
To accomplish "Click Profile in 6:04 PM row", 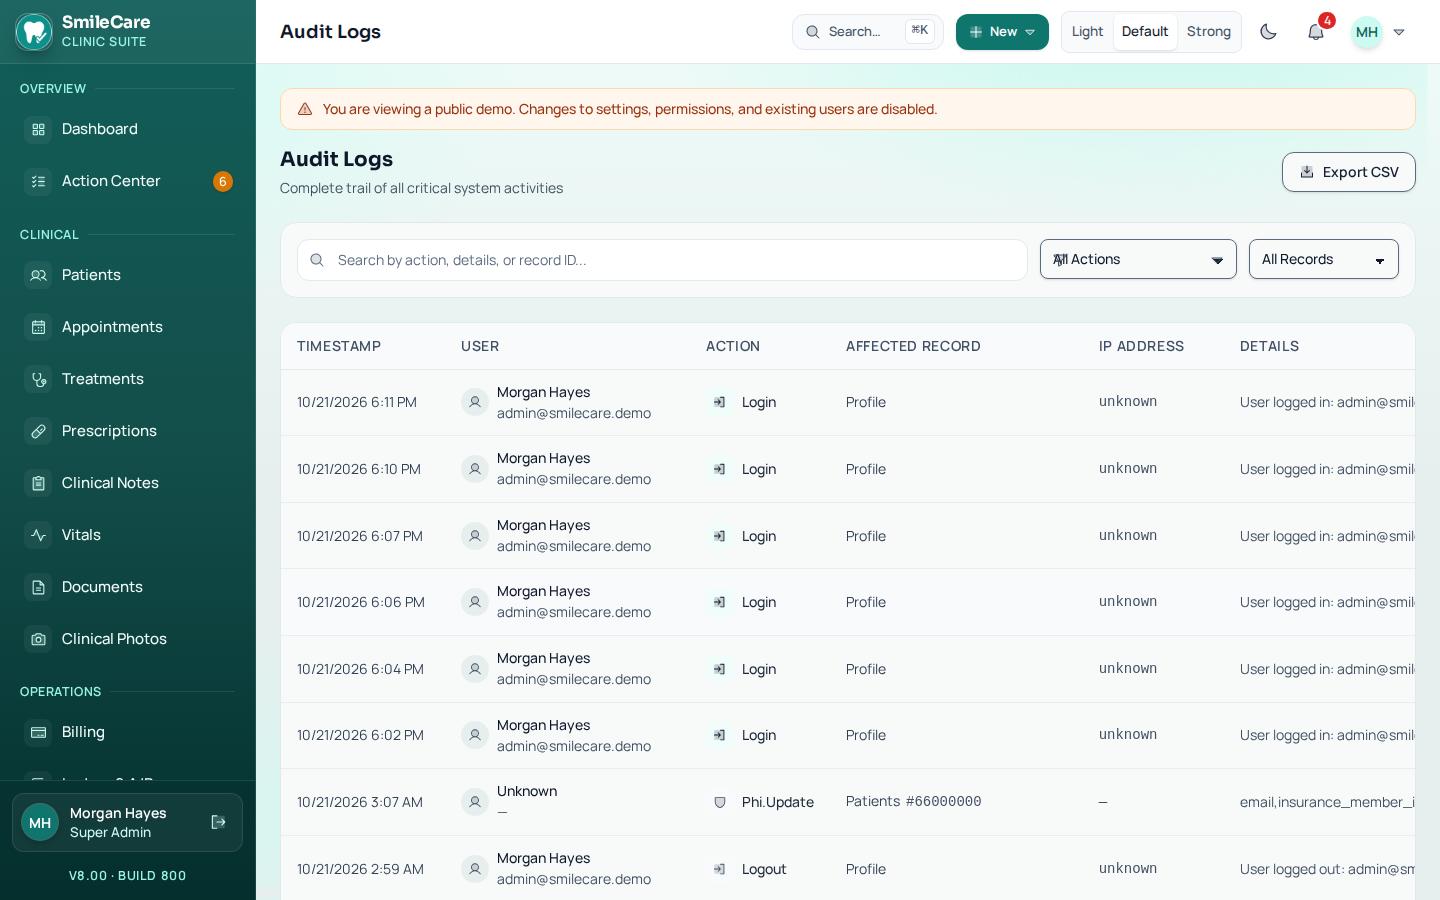I will pyautogui.click(x=866, y=669).
